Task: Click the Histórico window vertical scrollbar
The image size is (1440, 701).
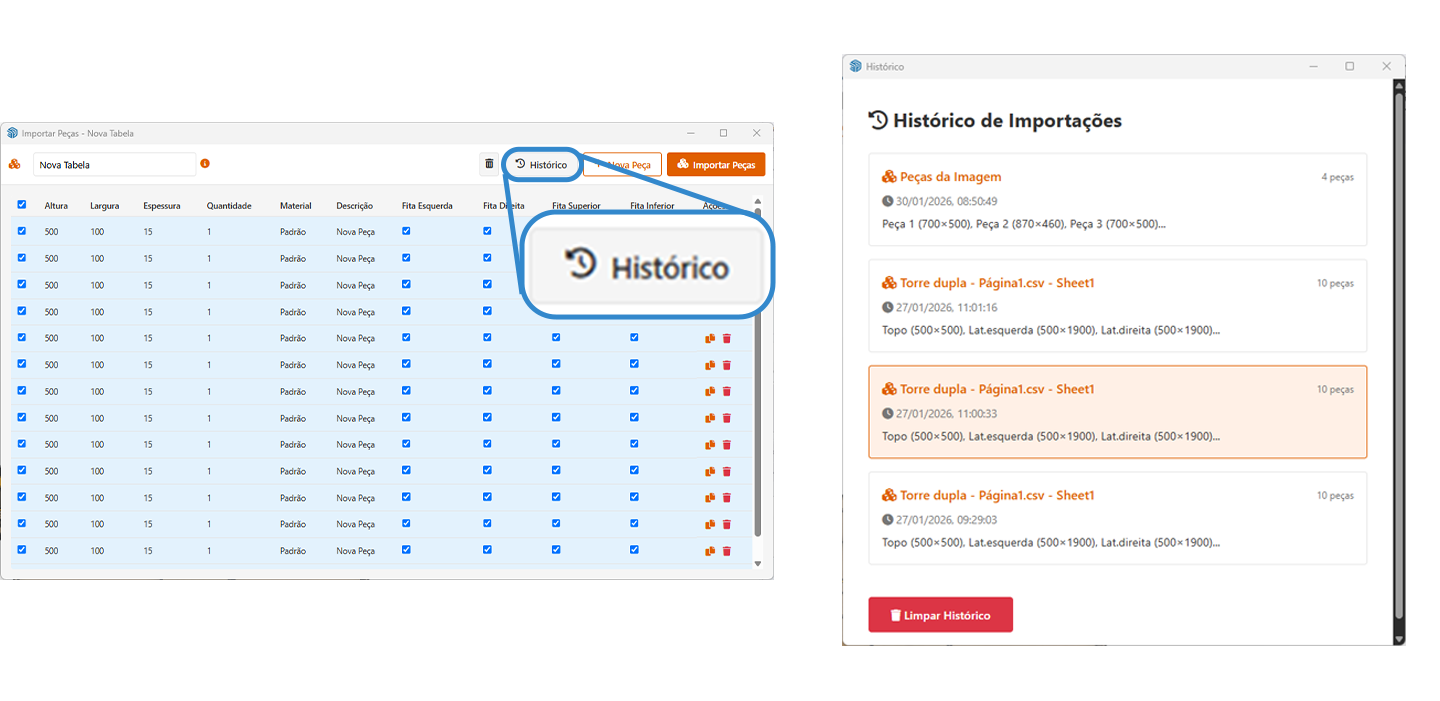Action: 1399,350
